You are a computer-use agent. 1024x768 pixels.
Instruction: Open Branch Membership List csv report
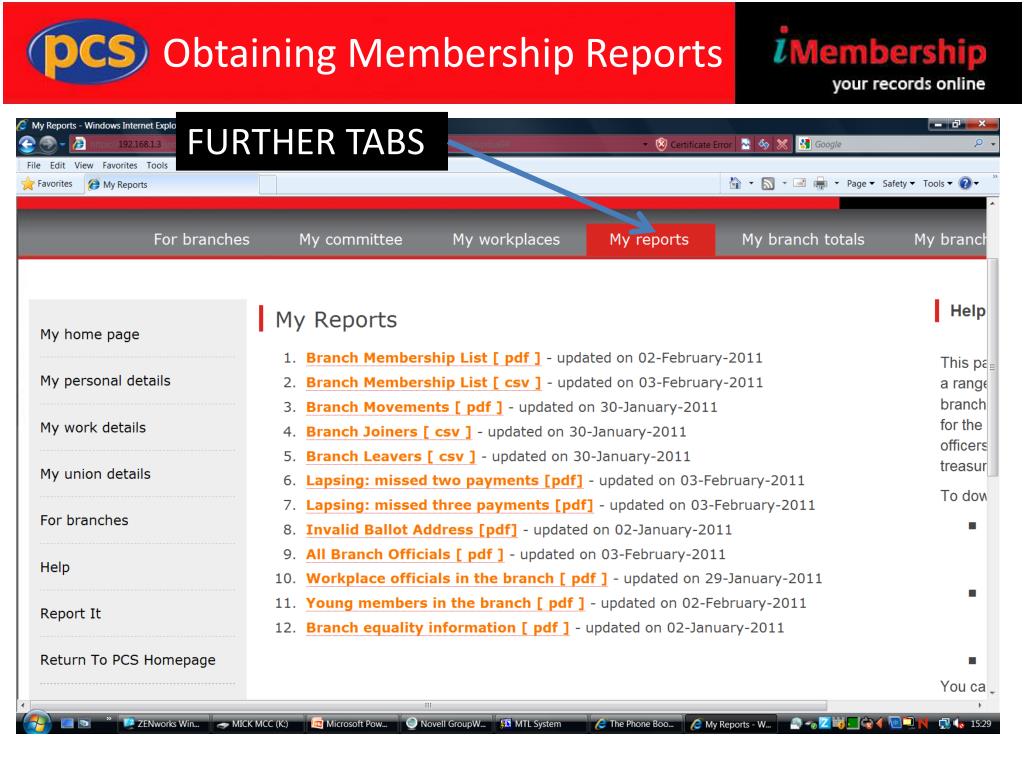click(x=423, y=383)
